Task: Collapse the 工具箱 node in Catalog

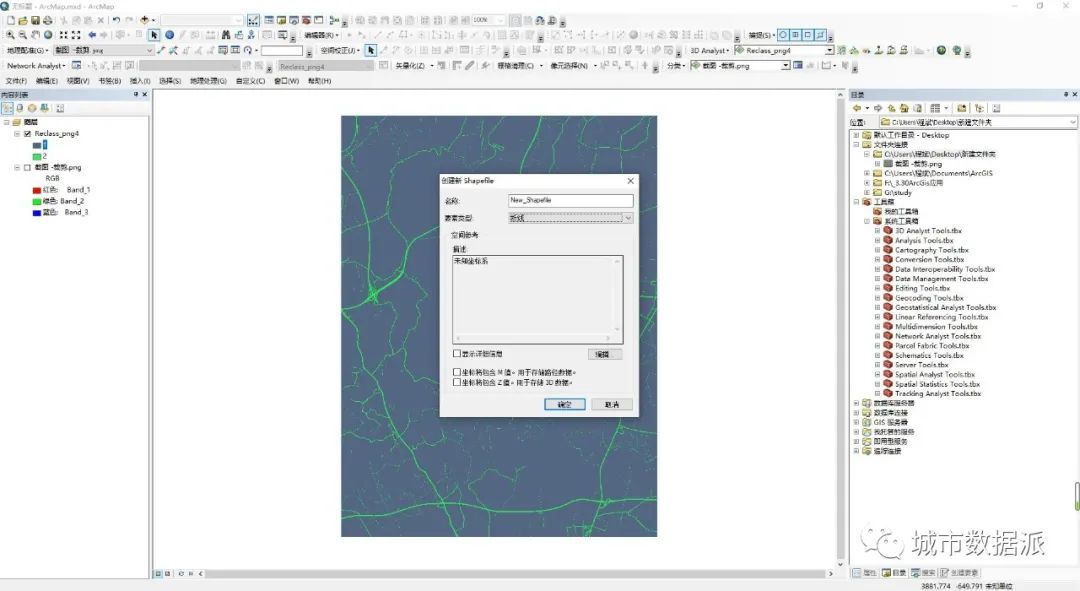Action: coord(856,202)
